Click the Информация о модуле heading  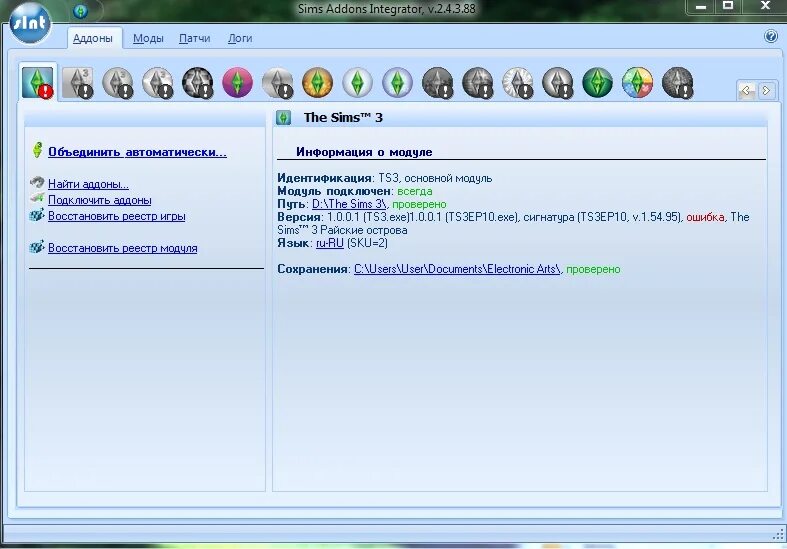(x=364, y=152)
